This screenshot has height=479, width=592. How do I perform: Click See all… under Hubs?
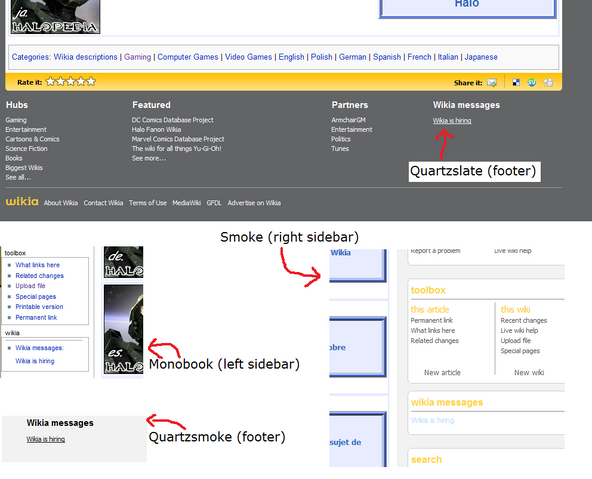[x=18, y=177]
